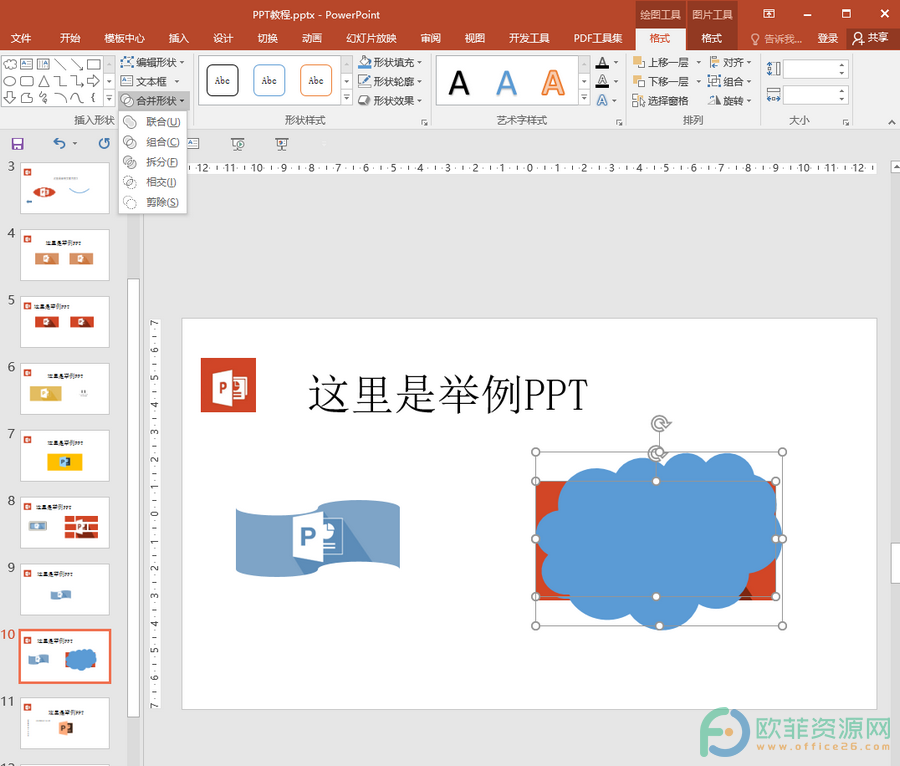Choose 联合(U) union option
Viewport: 900px width, 766px height.
pyautogui.click(x=153, y=122)
